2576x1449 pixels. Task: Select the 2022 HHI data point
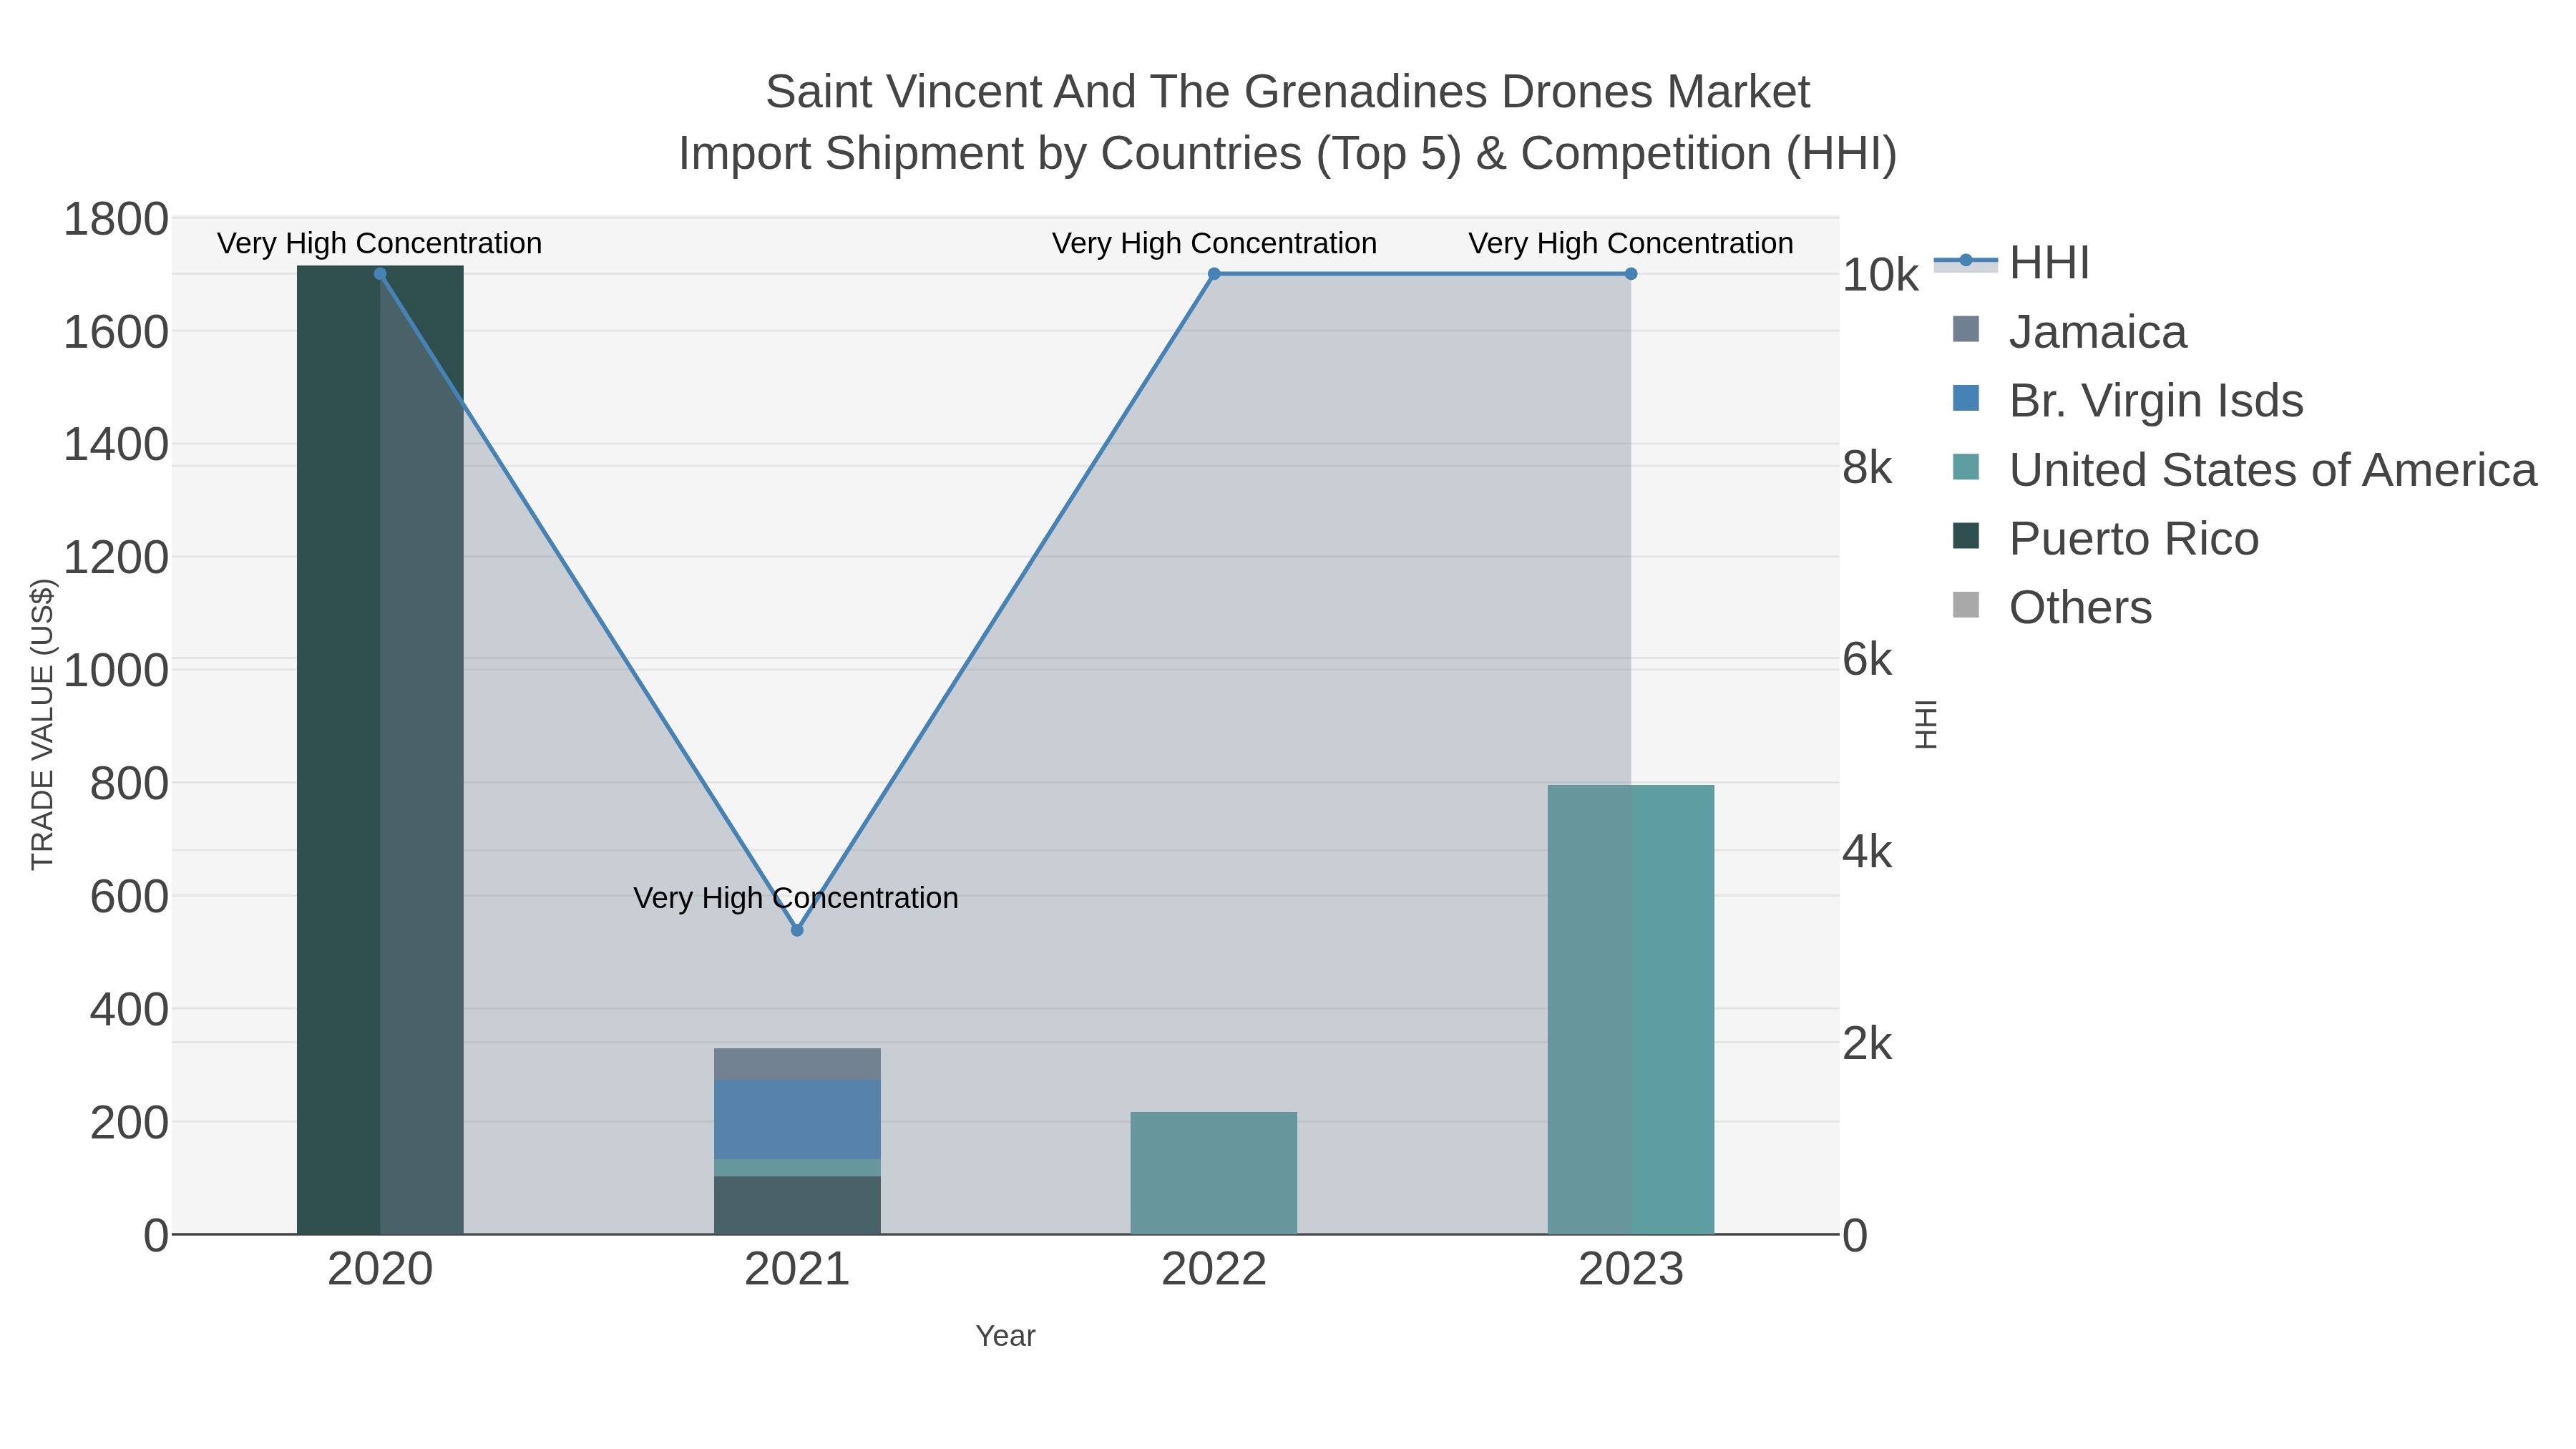click(1214, 274)
